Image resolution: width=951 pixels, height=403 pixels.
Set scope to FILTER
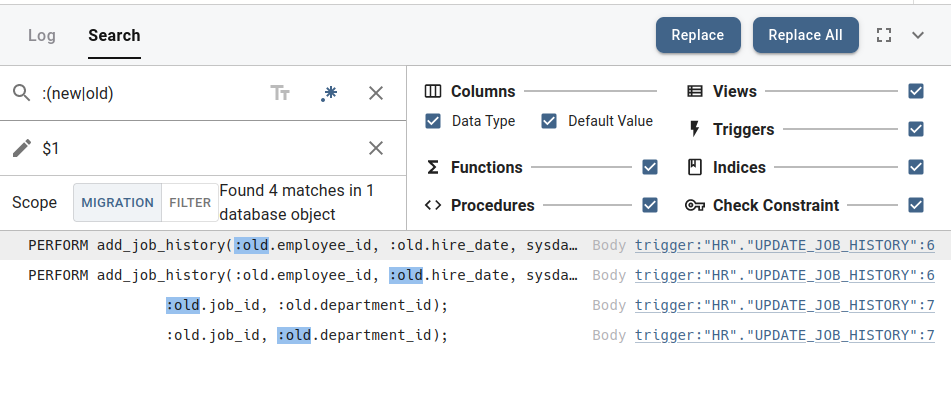click(190, 203)
